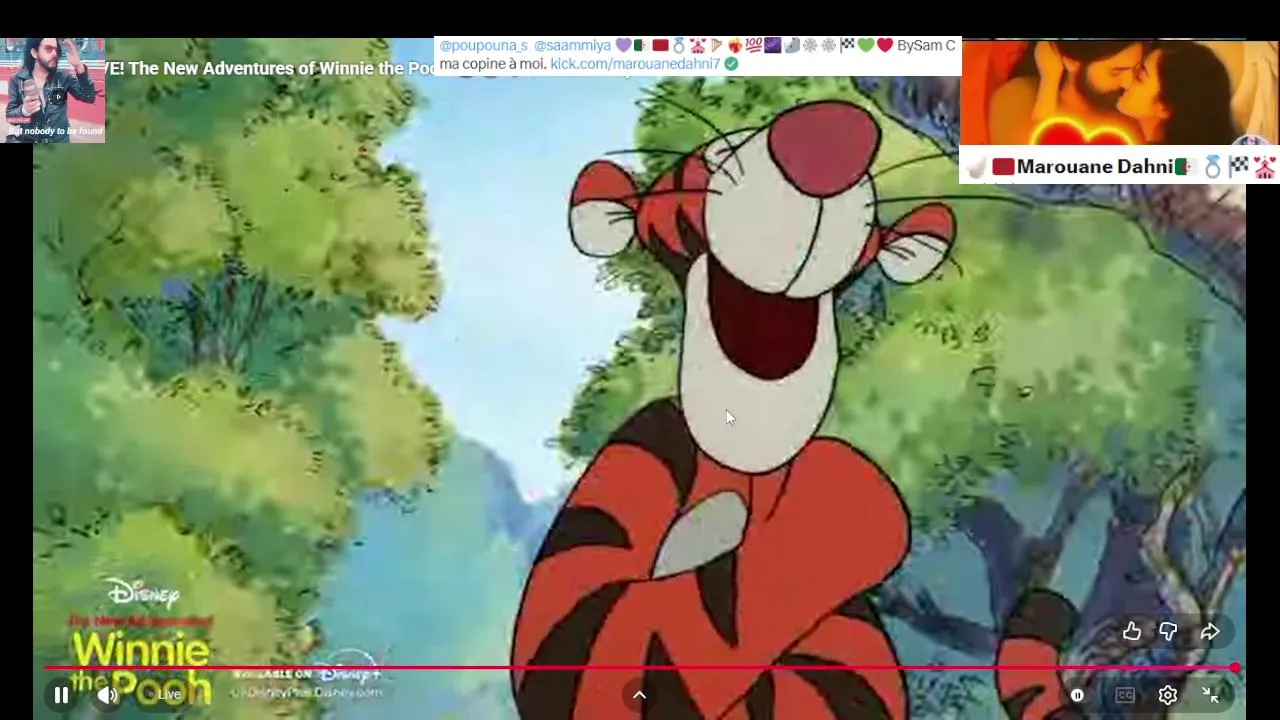Click the verified checkmark badge in overlay
The height and width of the screenshot is (720, 1280).
pos(731,64)
